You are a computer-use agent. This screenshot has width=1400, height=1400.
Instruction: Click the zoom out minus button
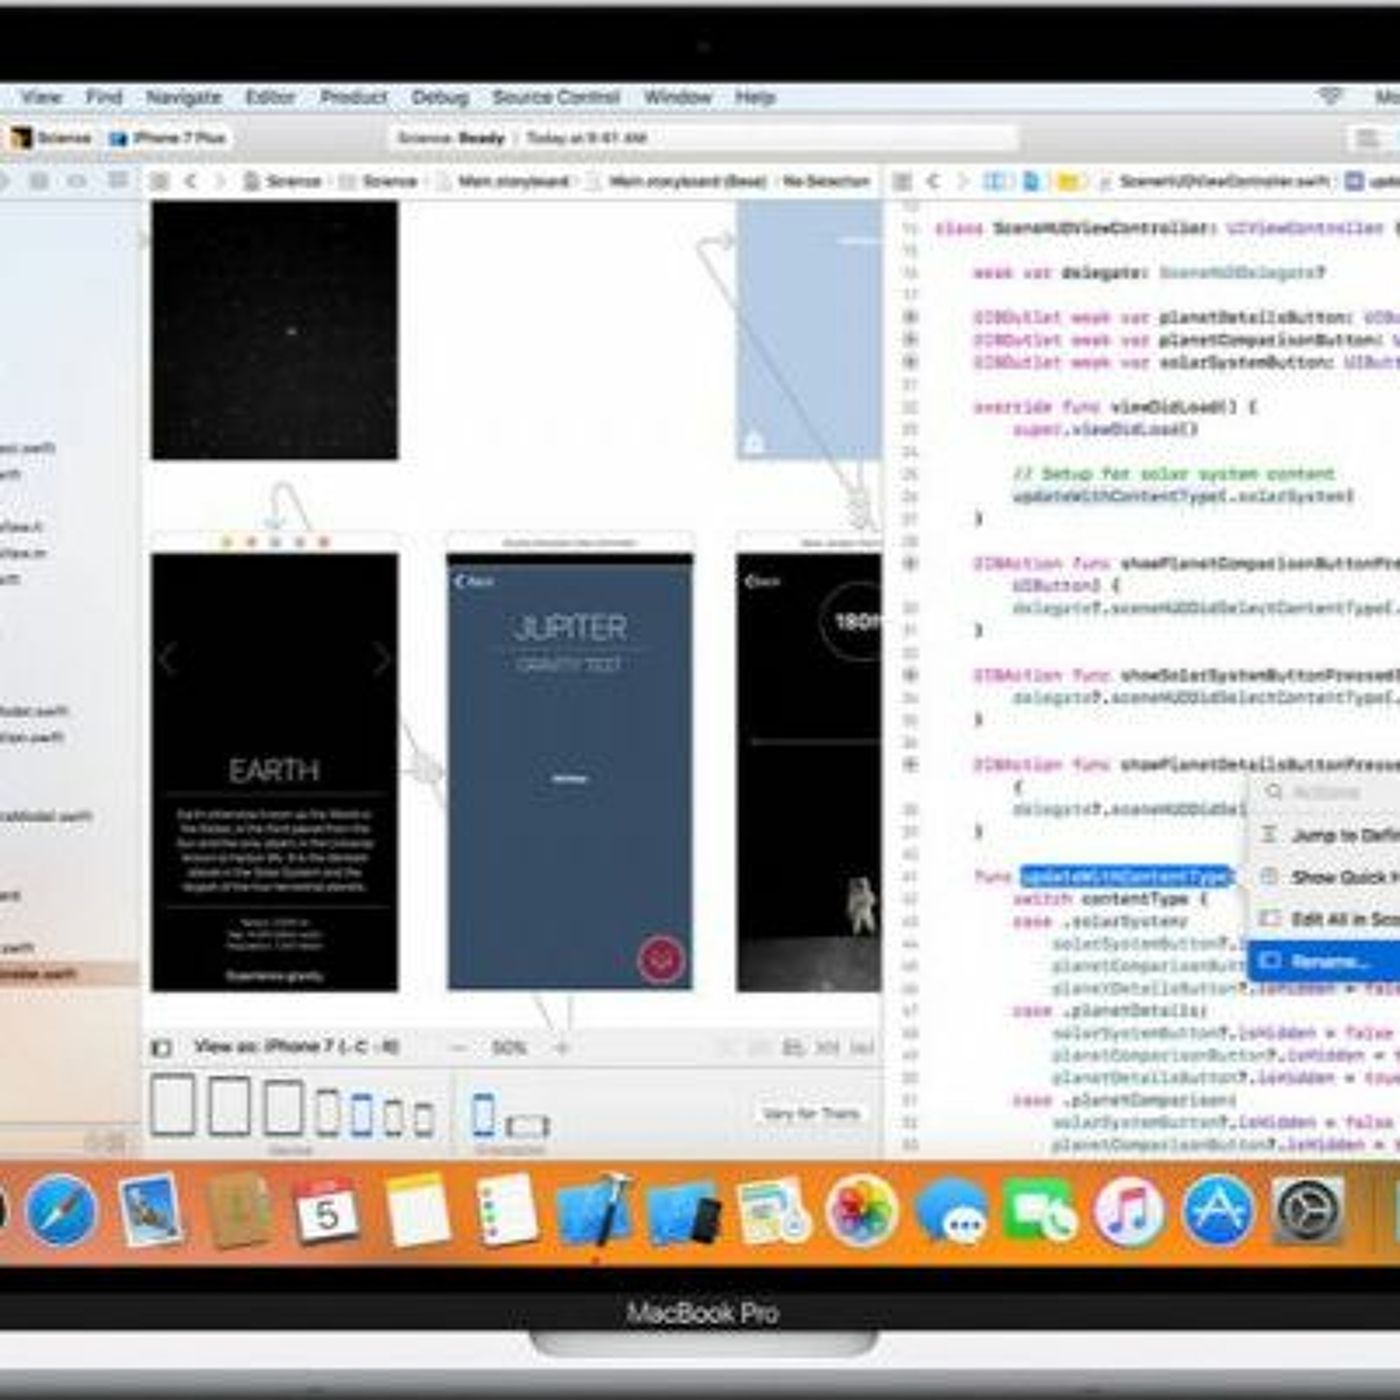pos(458,1047)
